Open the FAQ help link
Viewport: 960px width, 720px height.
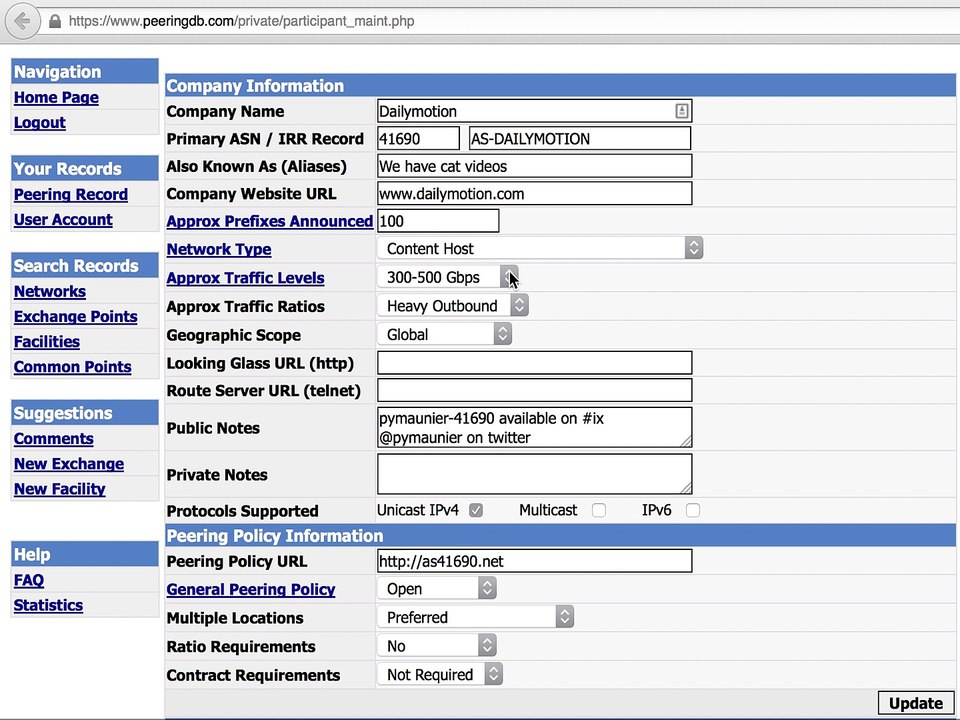pos(29,580)
